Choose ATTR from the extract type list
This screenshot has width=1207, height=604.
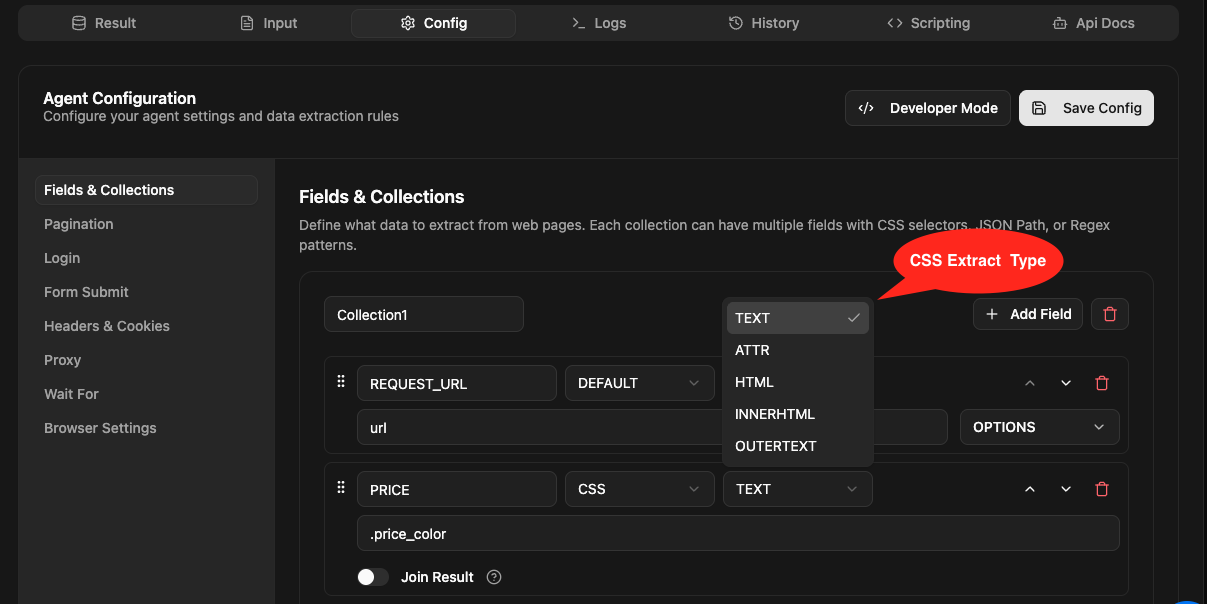point(752,350)
